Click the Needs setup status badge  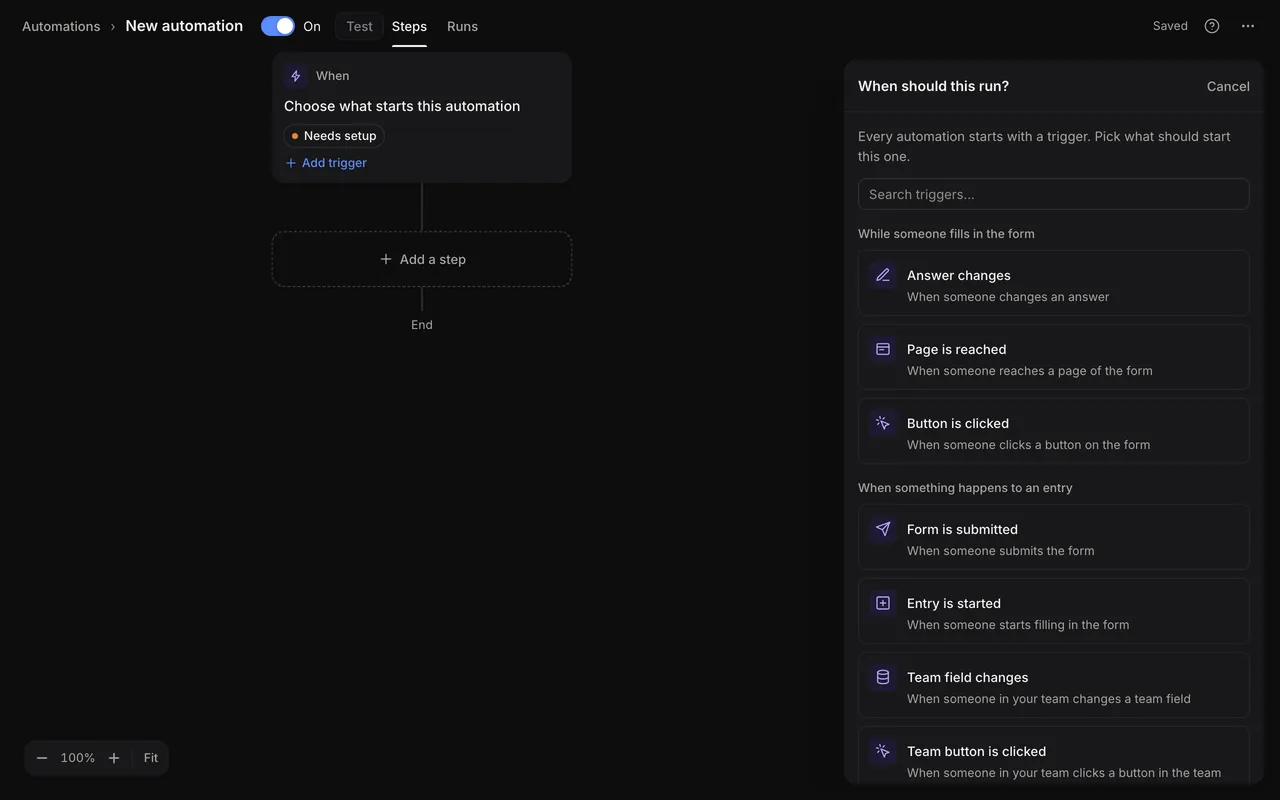click(334, 136)
